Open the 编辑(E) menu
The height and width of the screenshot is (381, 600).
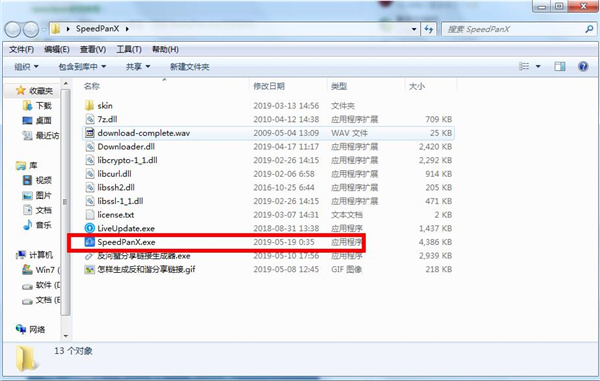[x=57, y=49]
